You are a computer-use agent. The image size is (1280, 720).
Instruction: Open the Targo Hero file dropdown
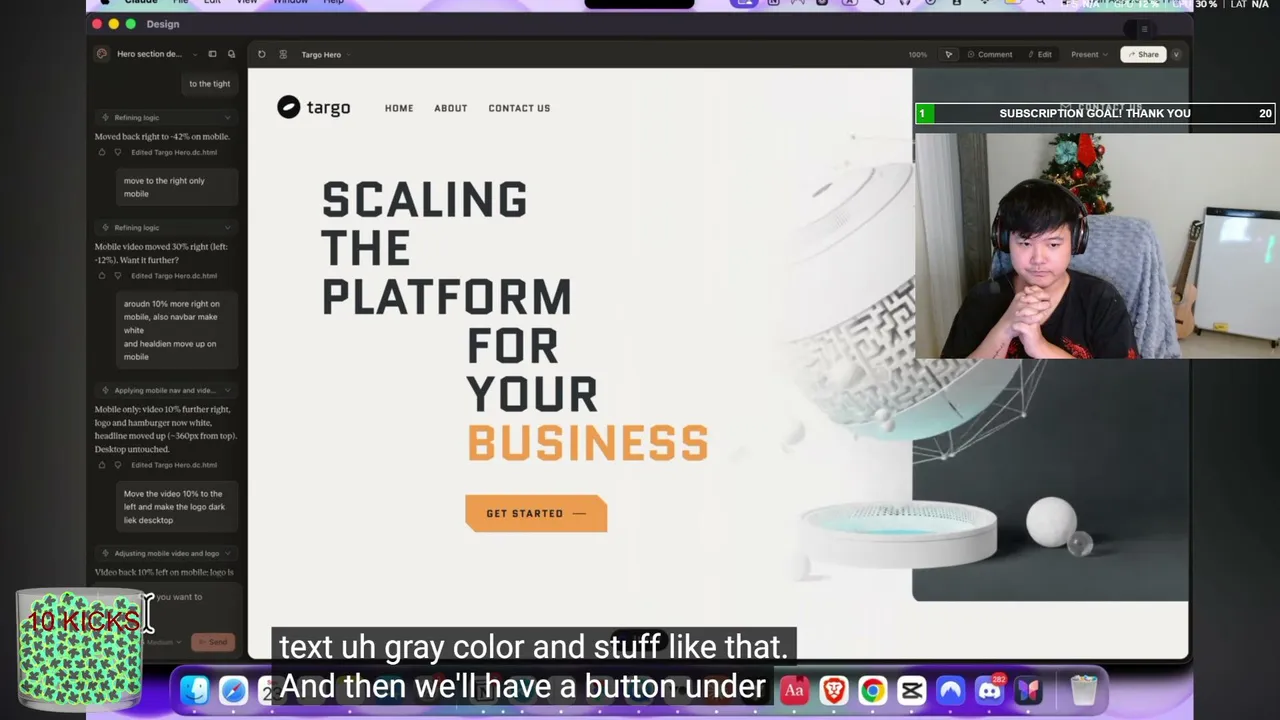coord(348,54)
